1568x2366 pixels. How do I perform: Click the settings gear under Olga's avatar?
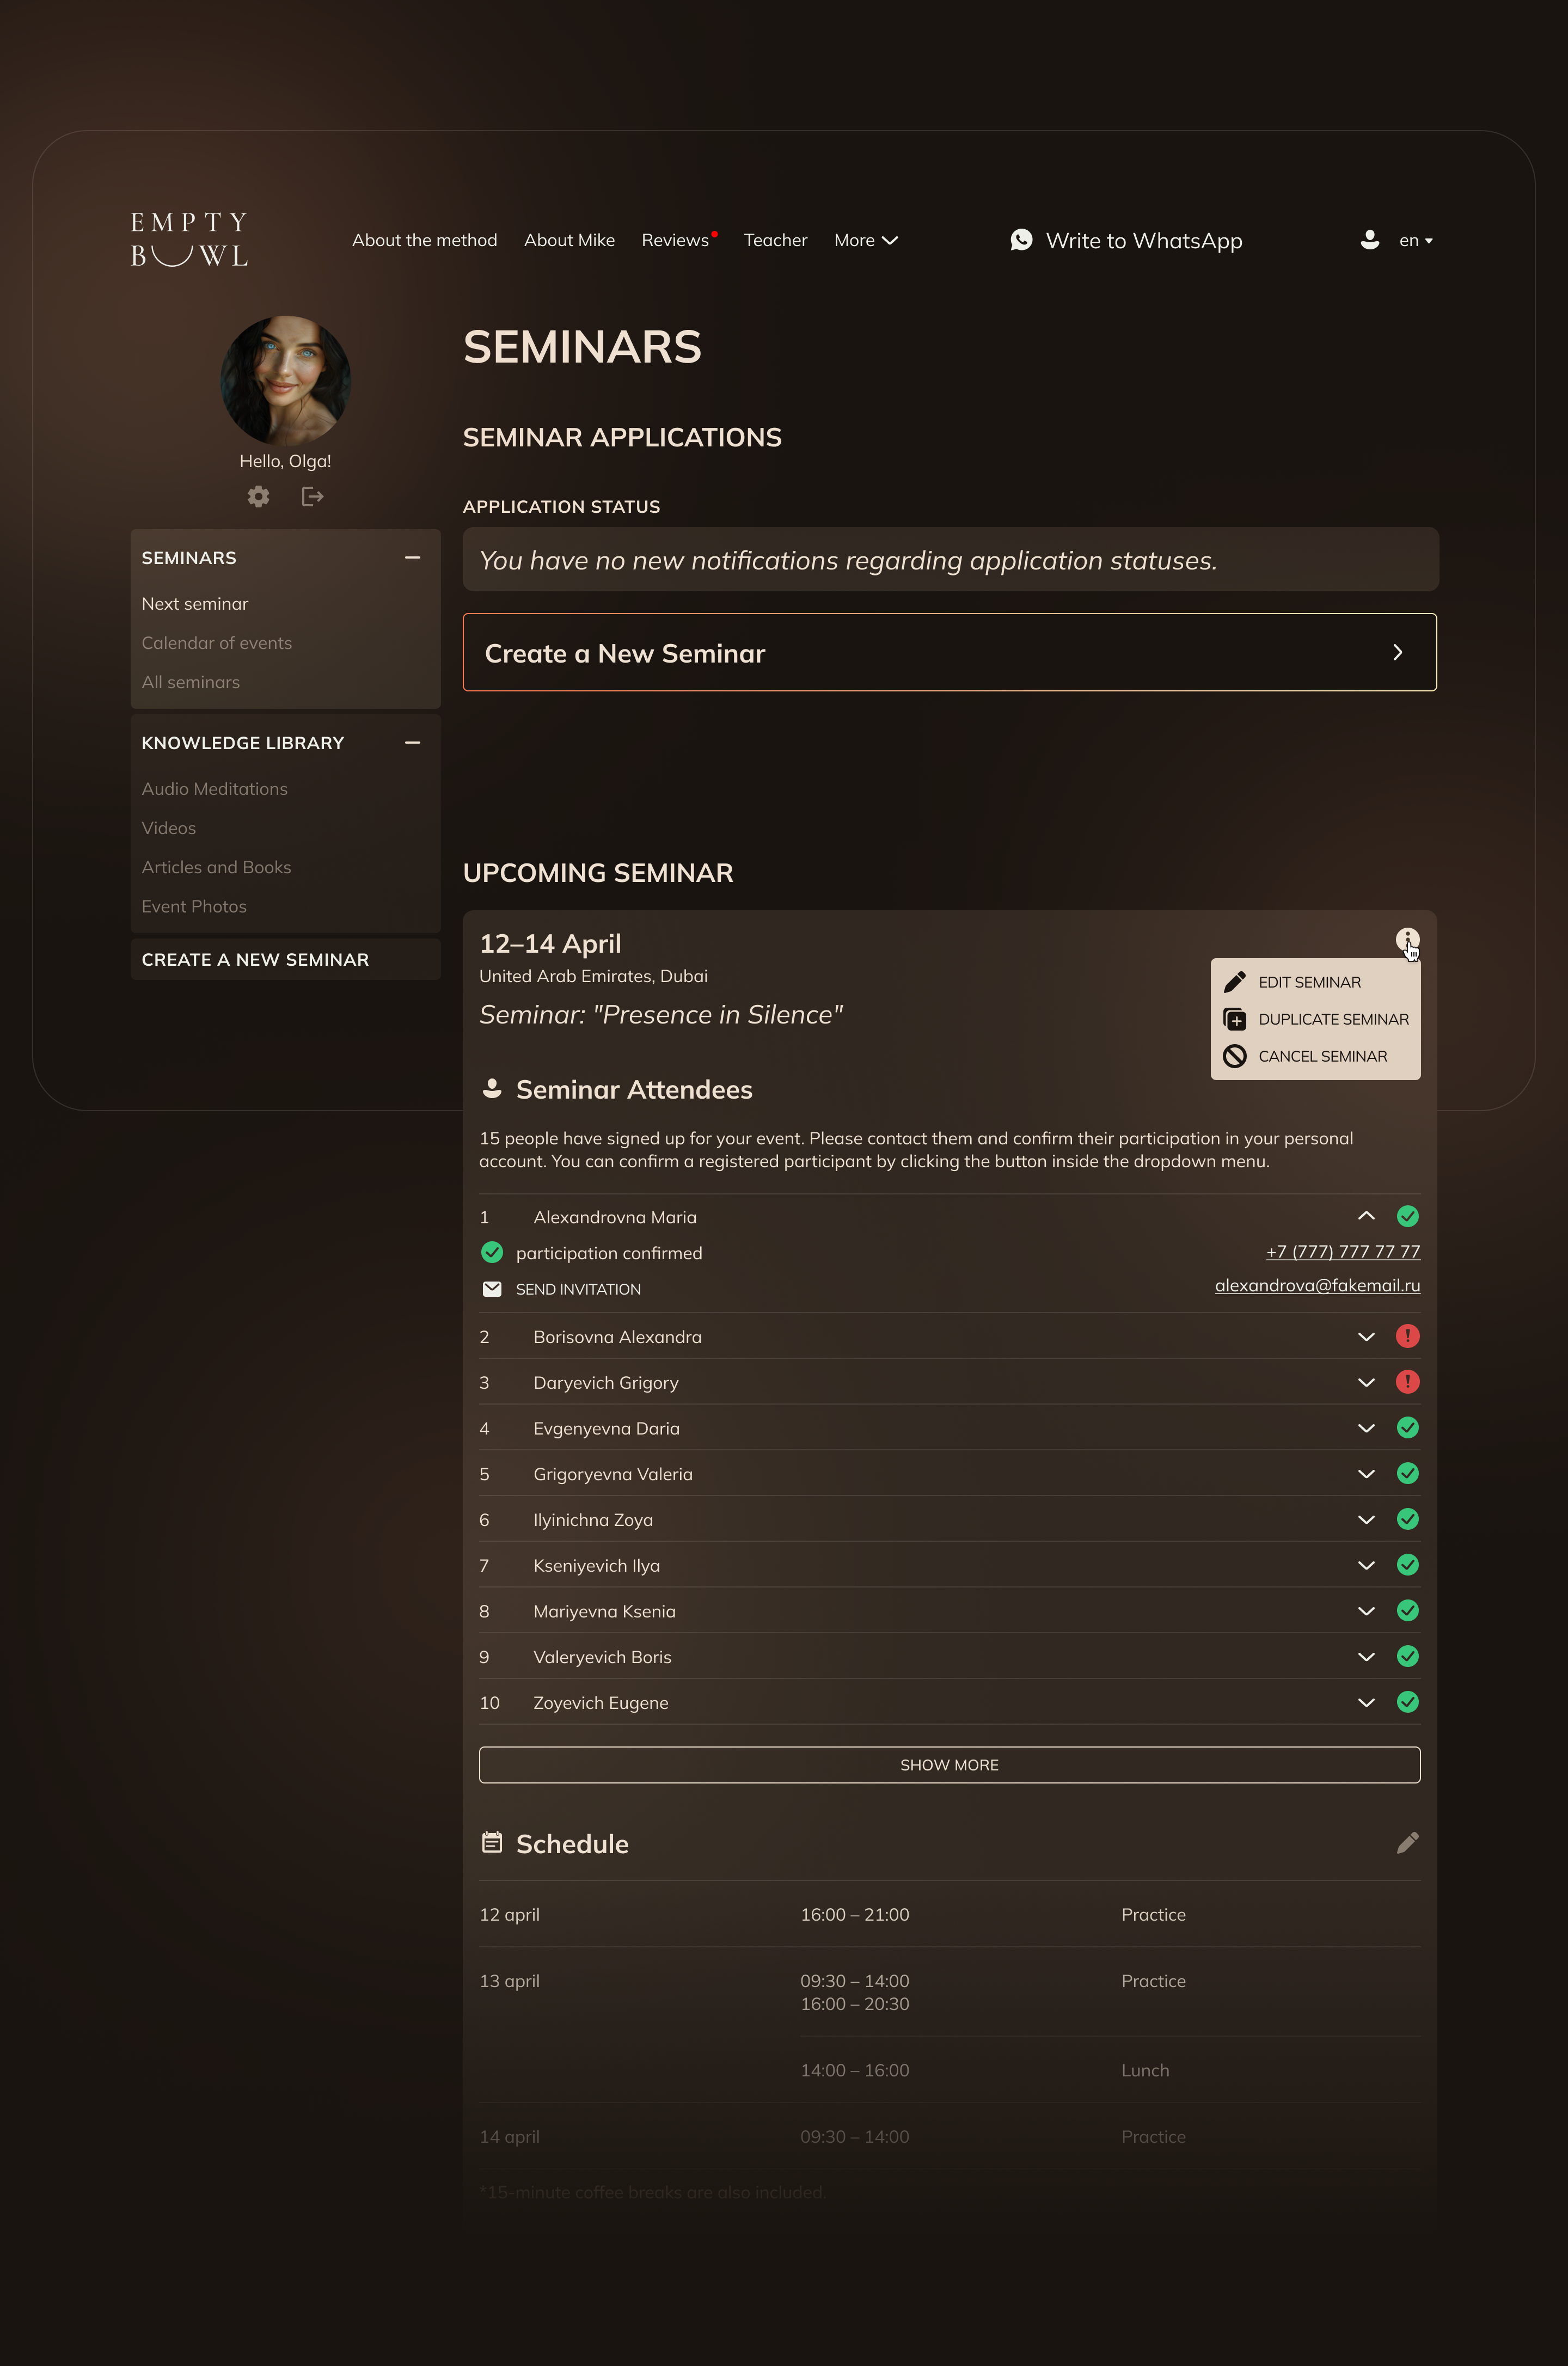click(x=258, y=496)
